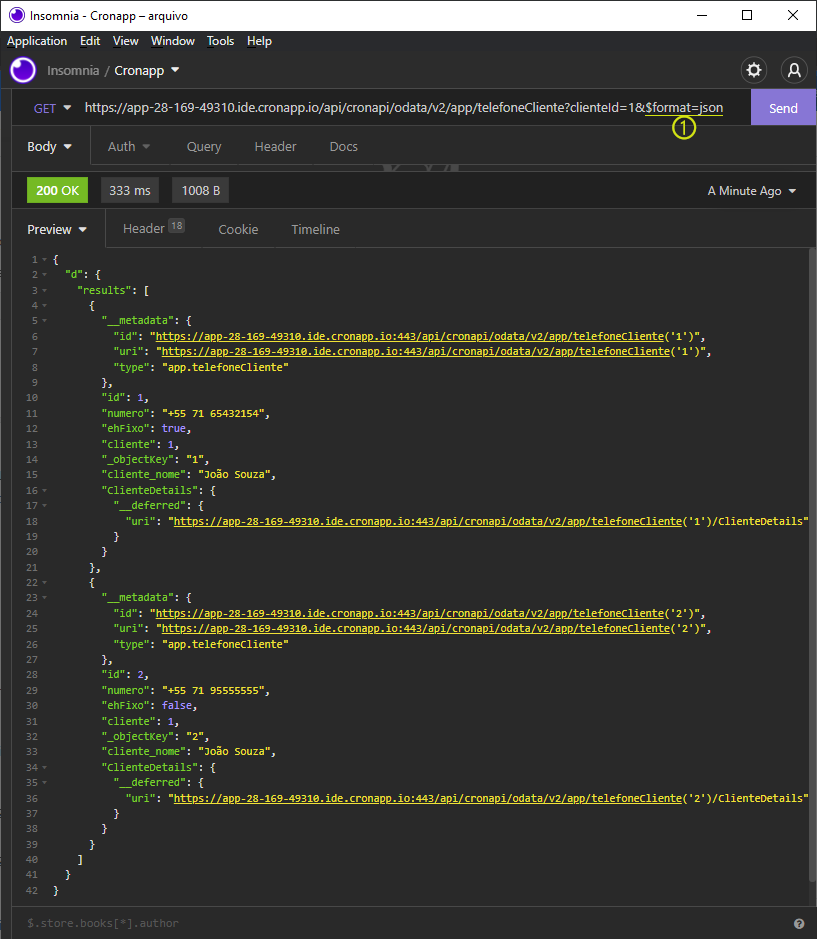Click the Insomnia purple logo icon
This screenshot has width=817, height=939.
pyautogui.click(x=23, y=70)
